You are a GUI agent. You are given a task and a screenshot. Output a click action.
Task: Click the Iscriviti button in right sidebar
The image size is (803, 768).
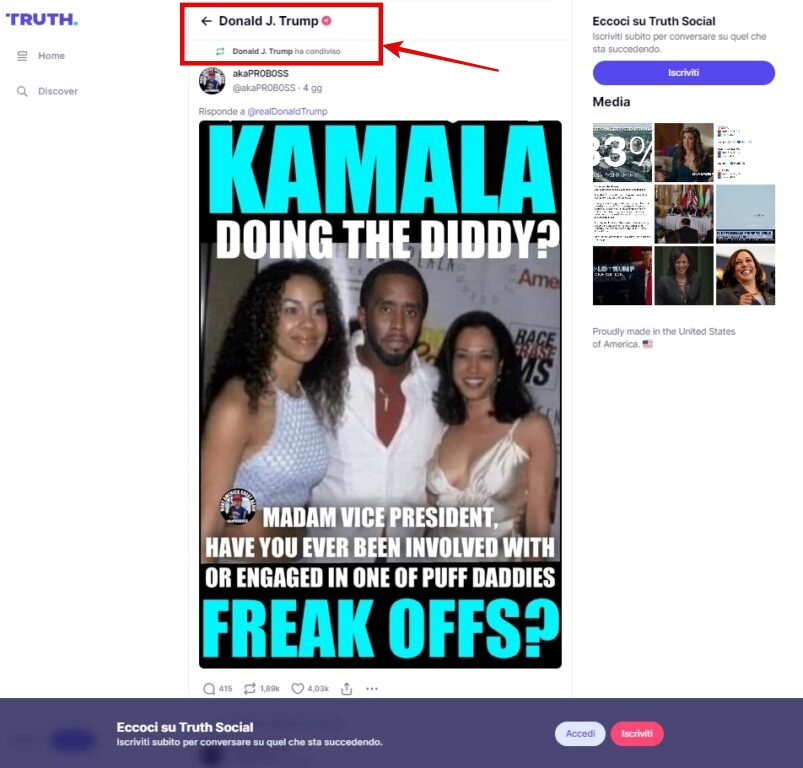(x=683, y=73)
